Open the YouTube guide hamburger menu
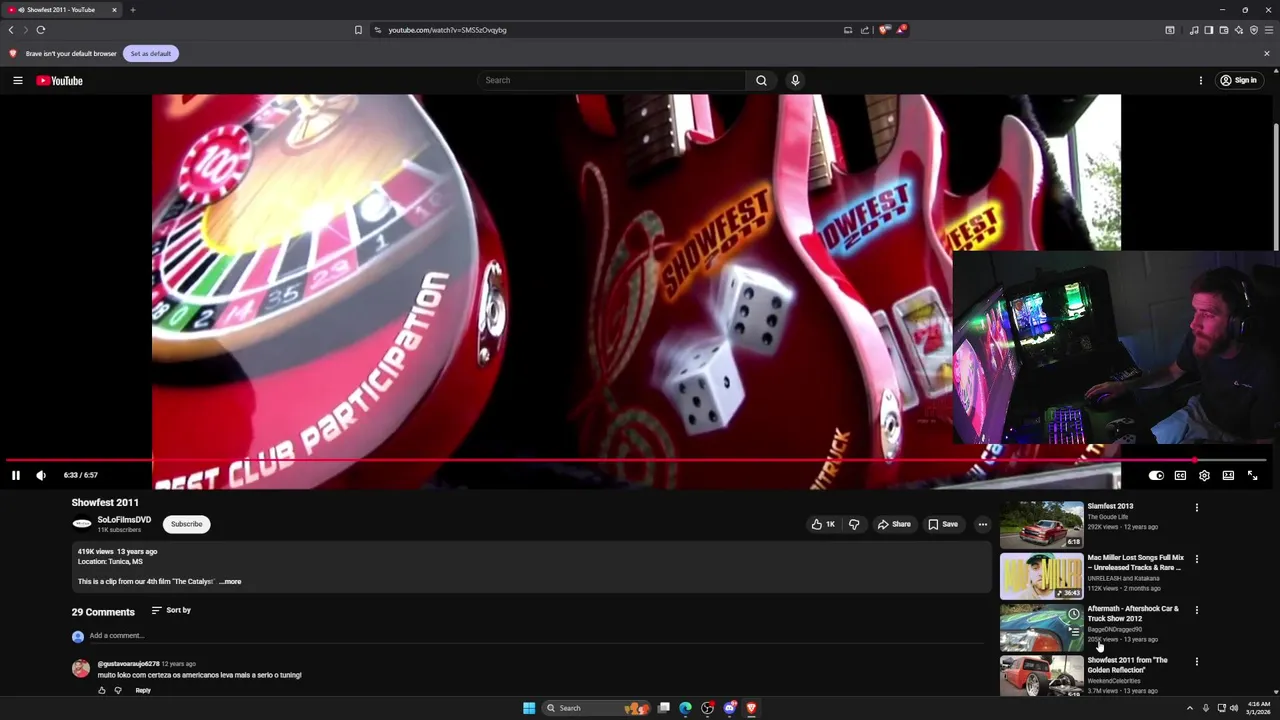 pyautogui.click(x=18, y=80)
